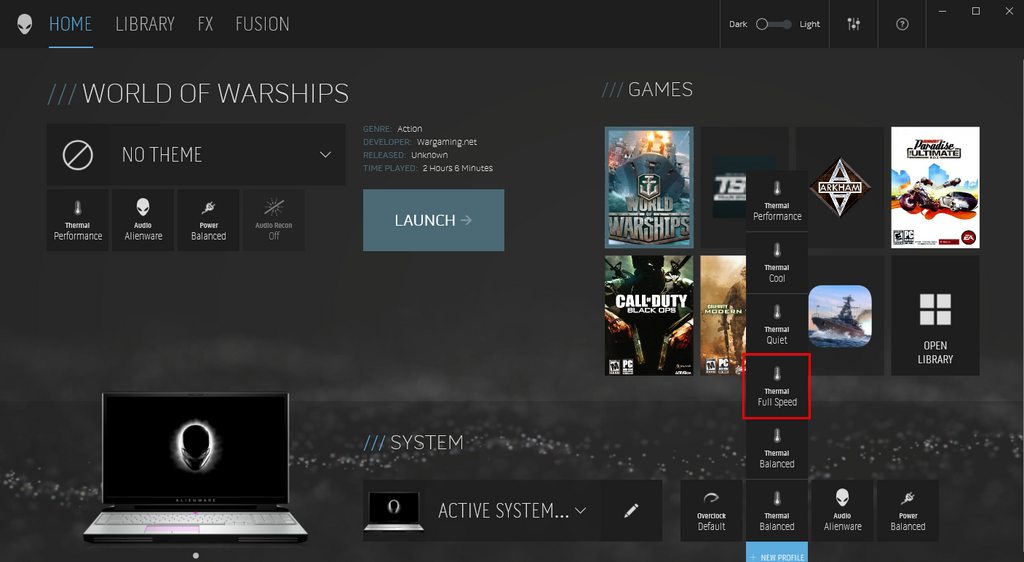Click the Alienware head logo

tap(24, 24)
